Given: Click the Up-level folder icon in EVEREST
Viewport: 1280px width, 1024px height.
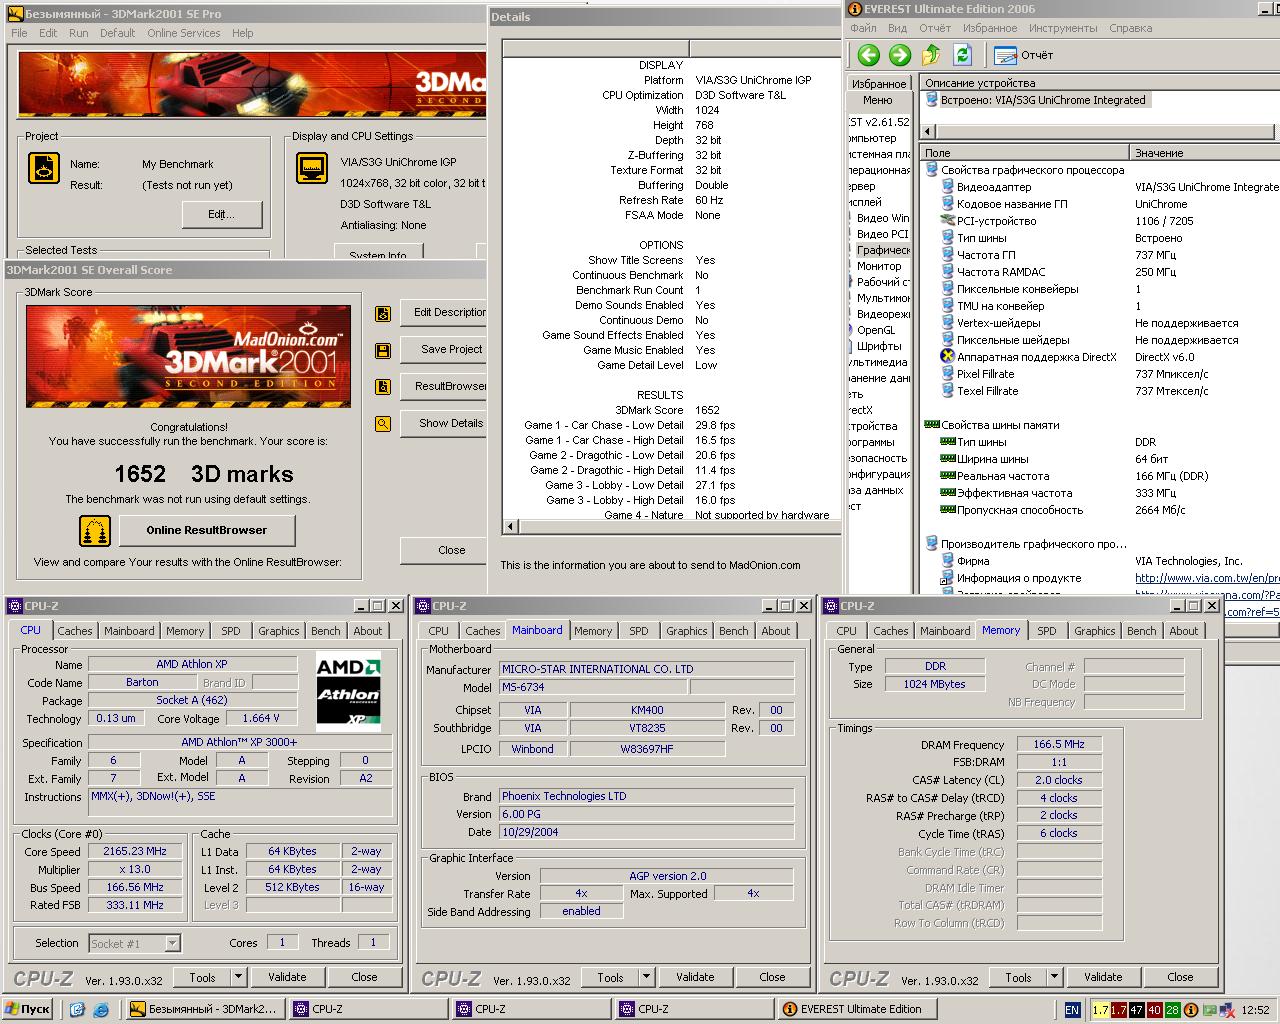Looking at the screenshot, I should [931, 55].
